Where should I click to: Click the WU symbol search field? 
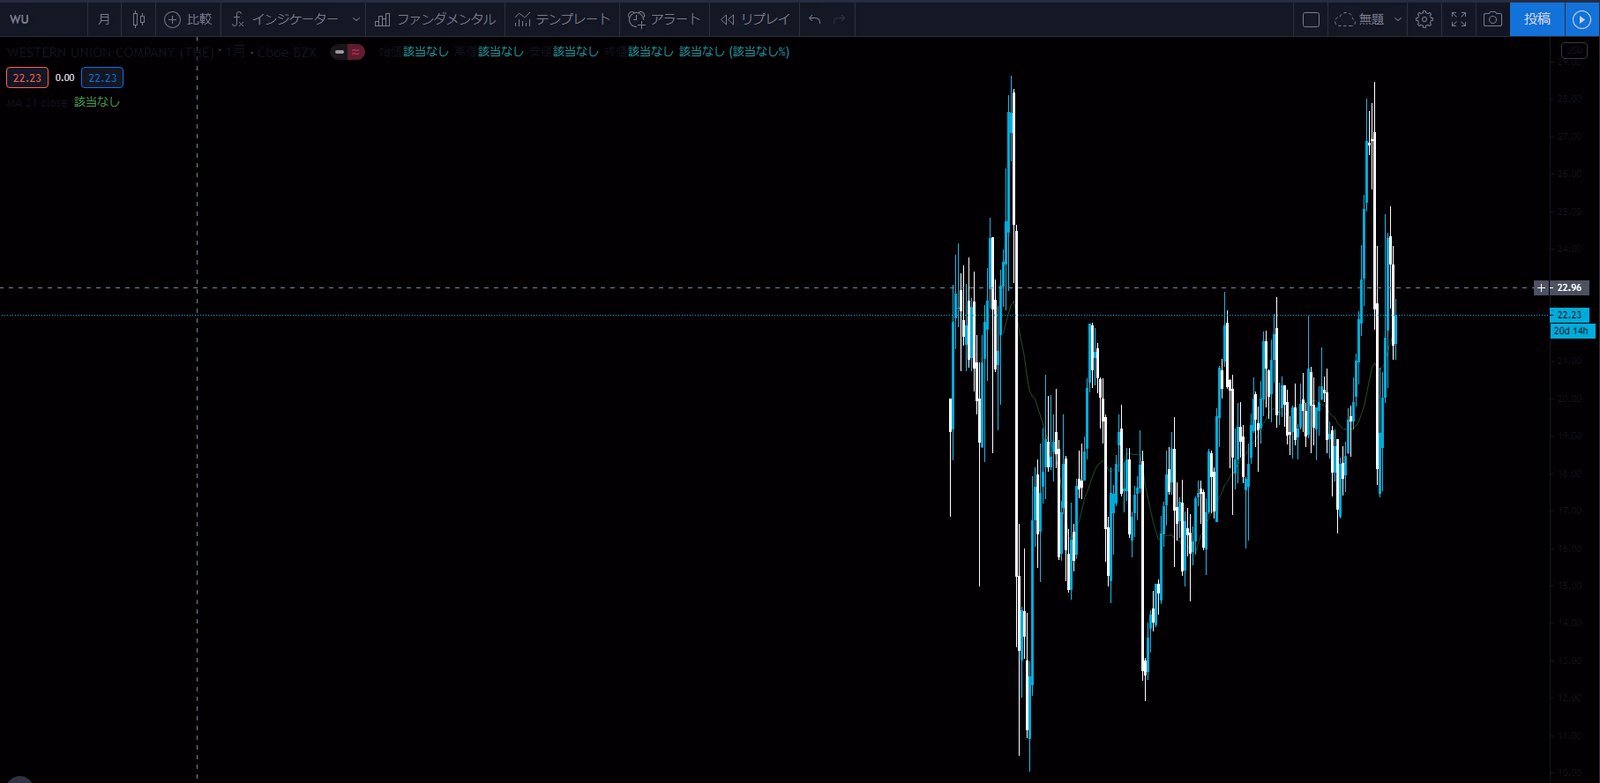40,19
